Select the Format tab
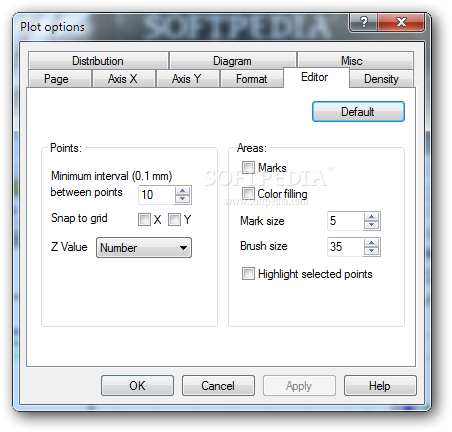 coord(252,79)
